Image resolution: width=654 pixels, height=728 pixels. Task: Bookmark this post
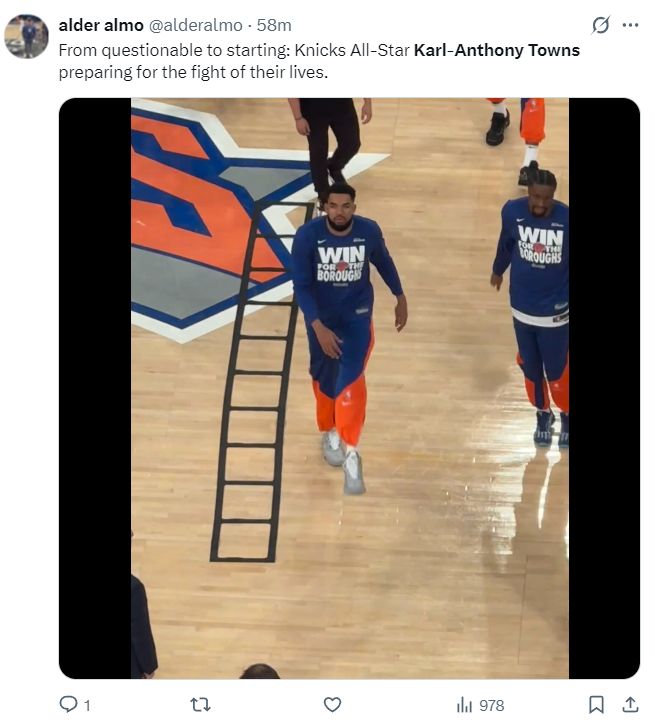point(596,705)
